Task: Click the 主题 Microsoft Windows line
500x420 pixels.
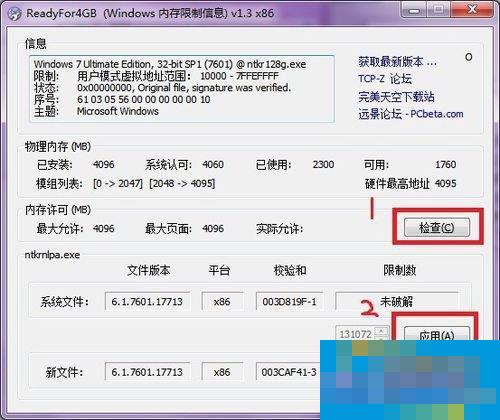Action: click(x=96, y=111)
